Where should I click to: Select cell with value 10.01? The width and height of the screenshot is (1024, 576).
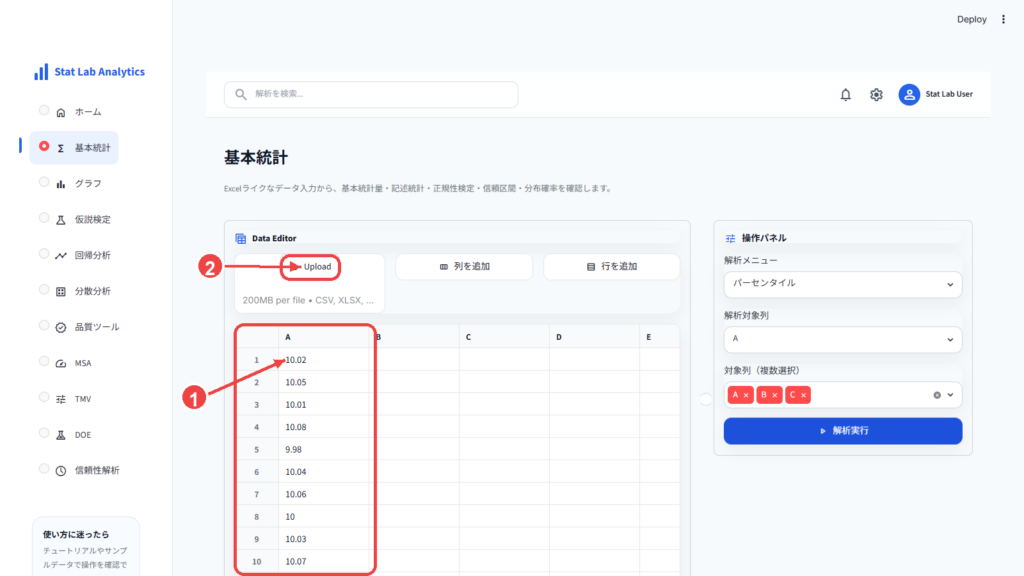click(x=324, y=405)
